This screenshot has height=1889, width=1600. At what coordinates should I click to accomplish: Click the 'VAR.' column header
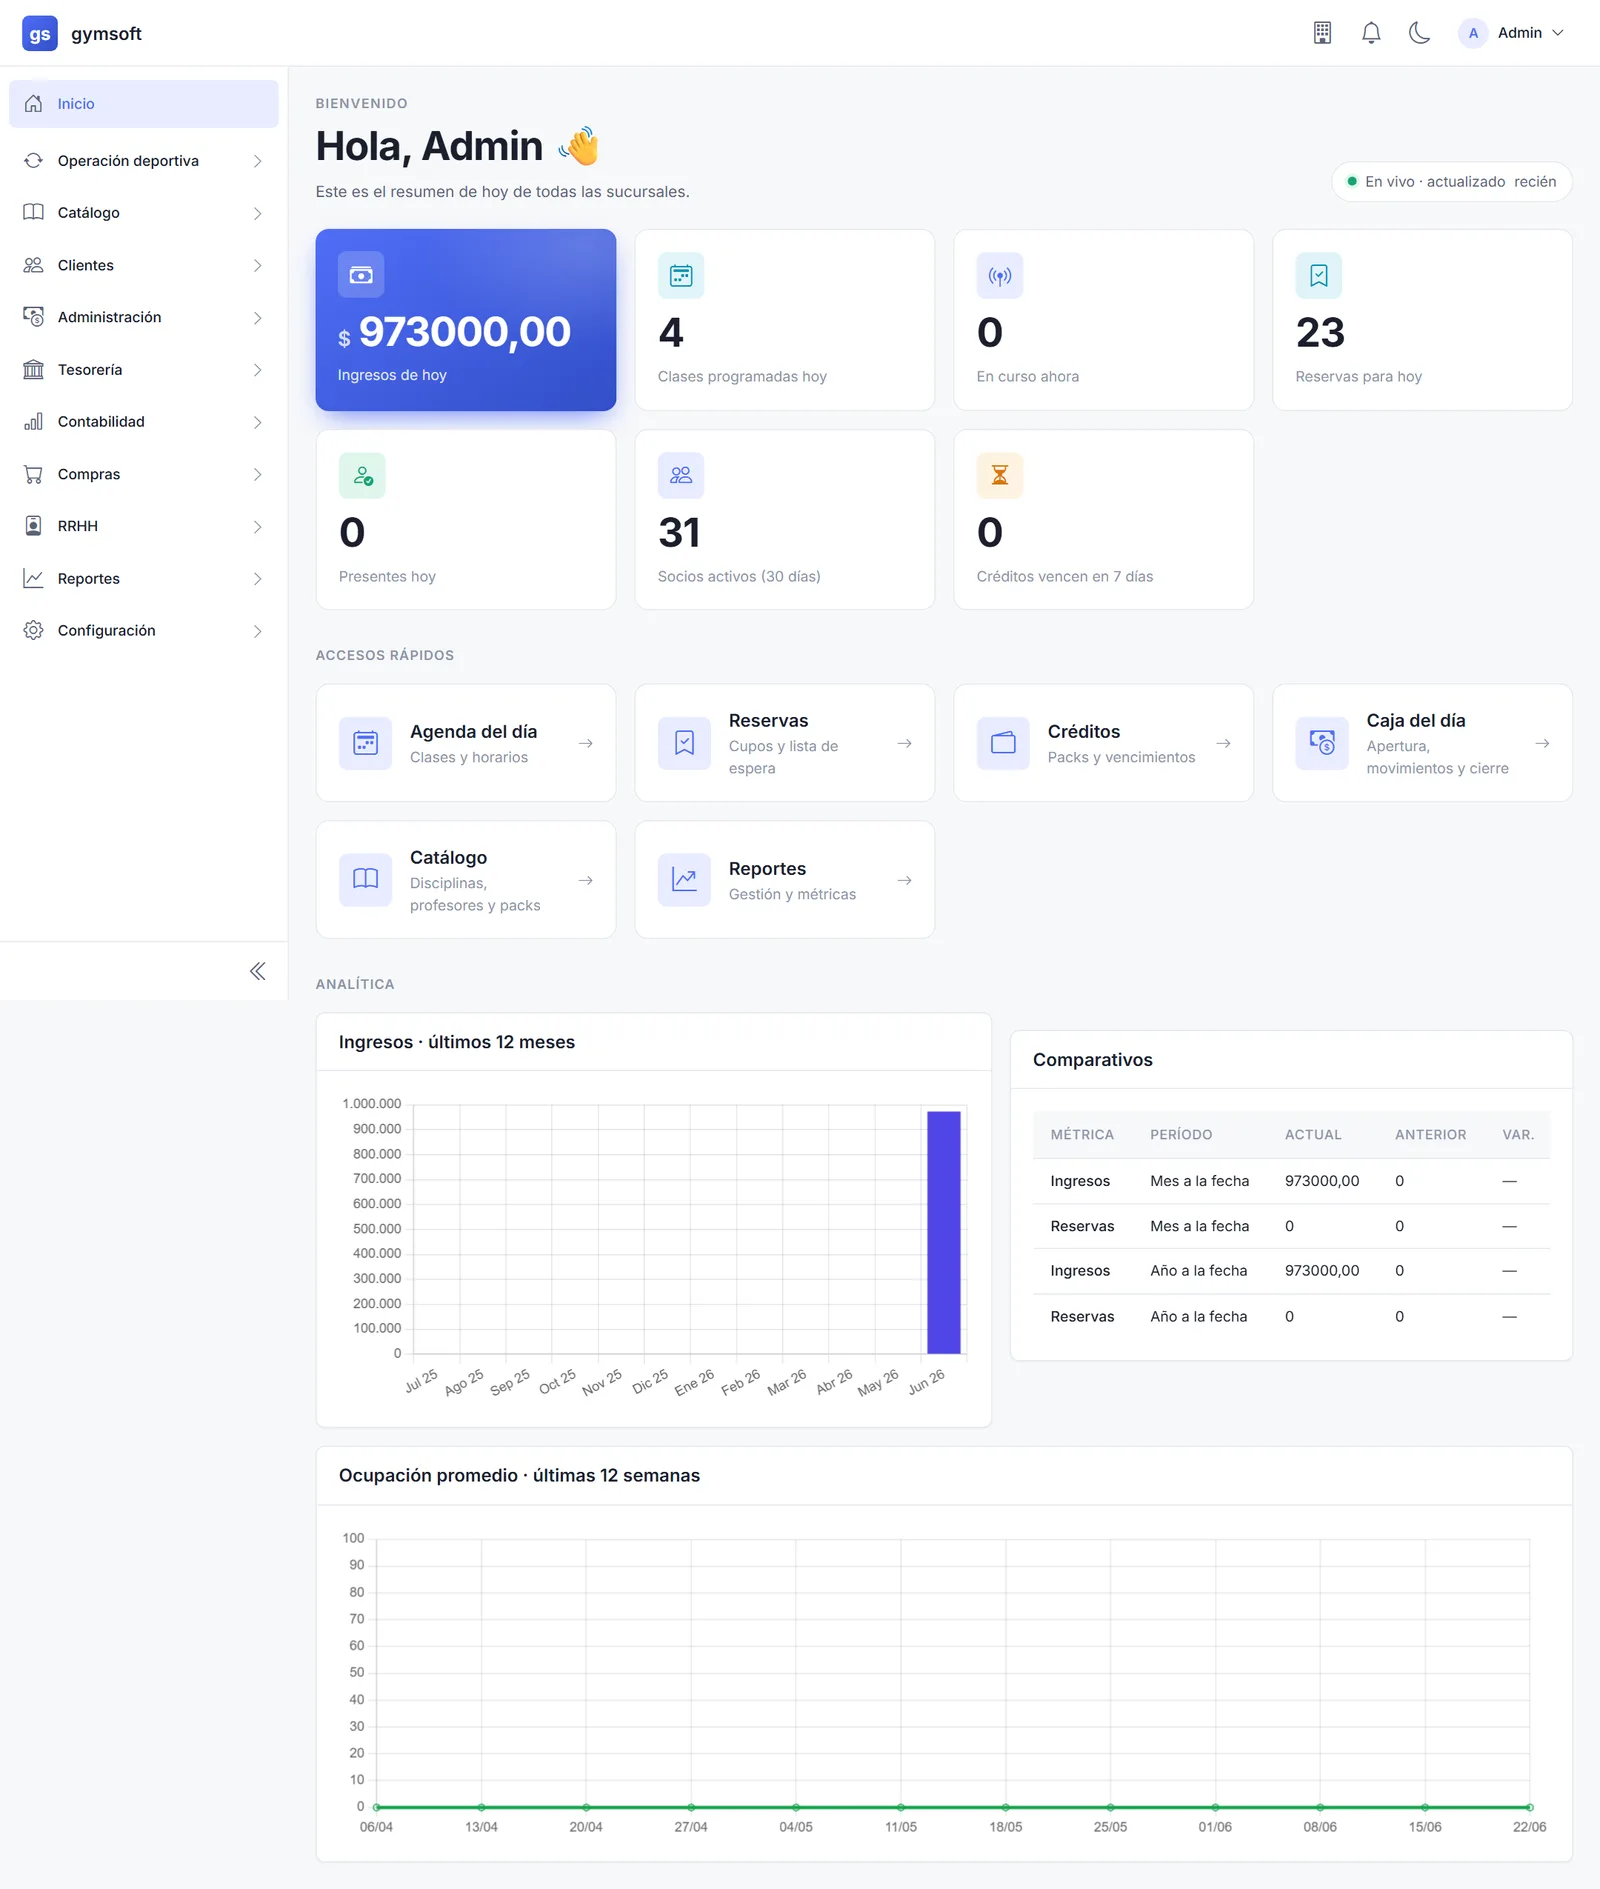[x=1518, y=1135]
